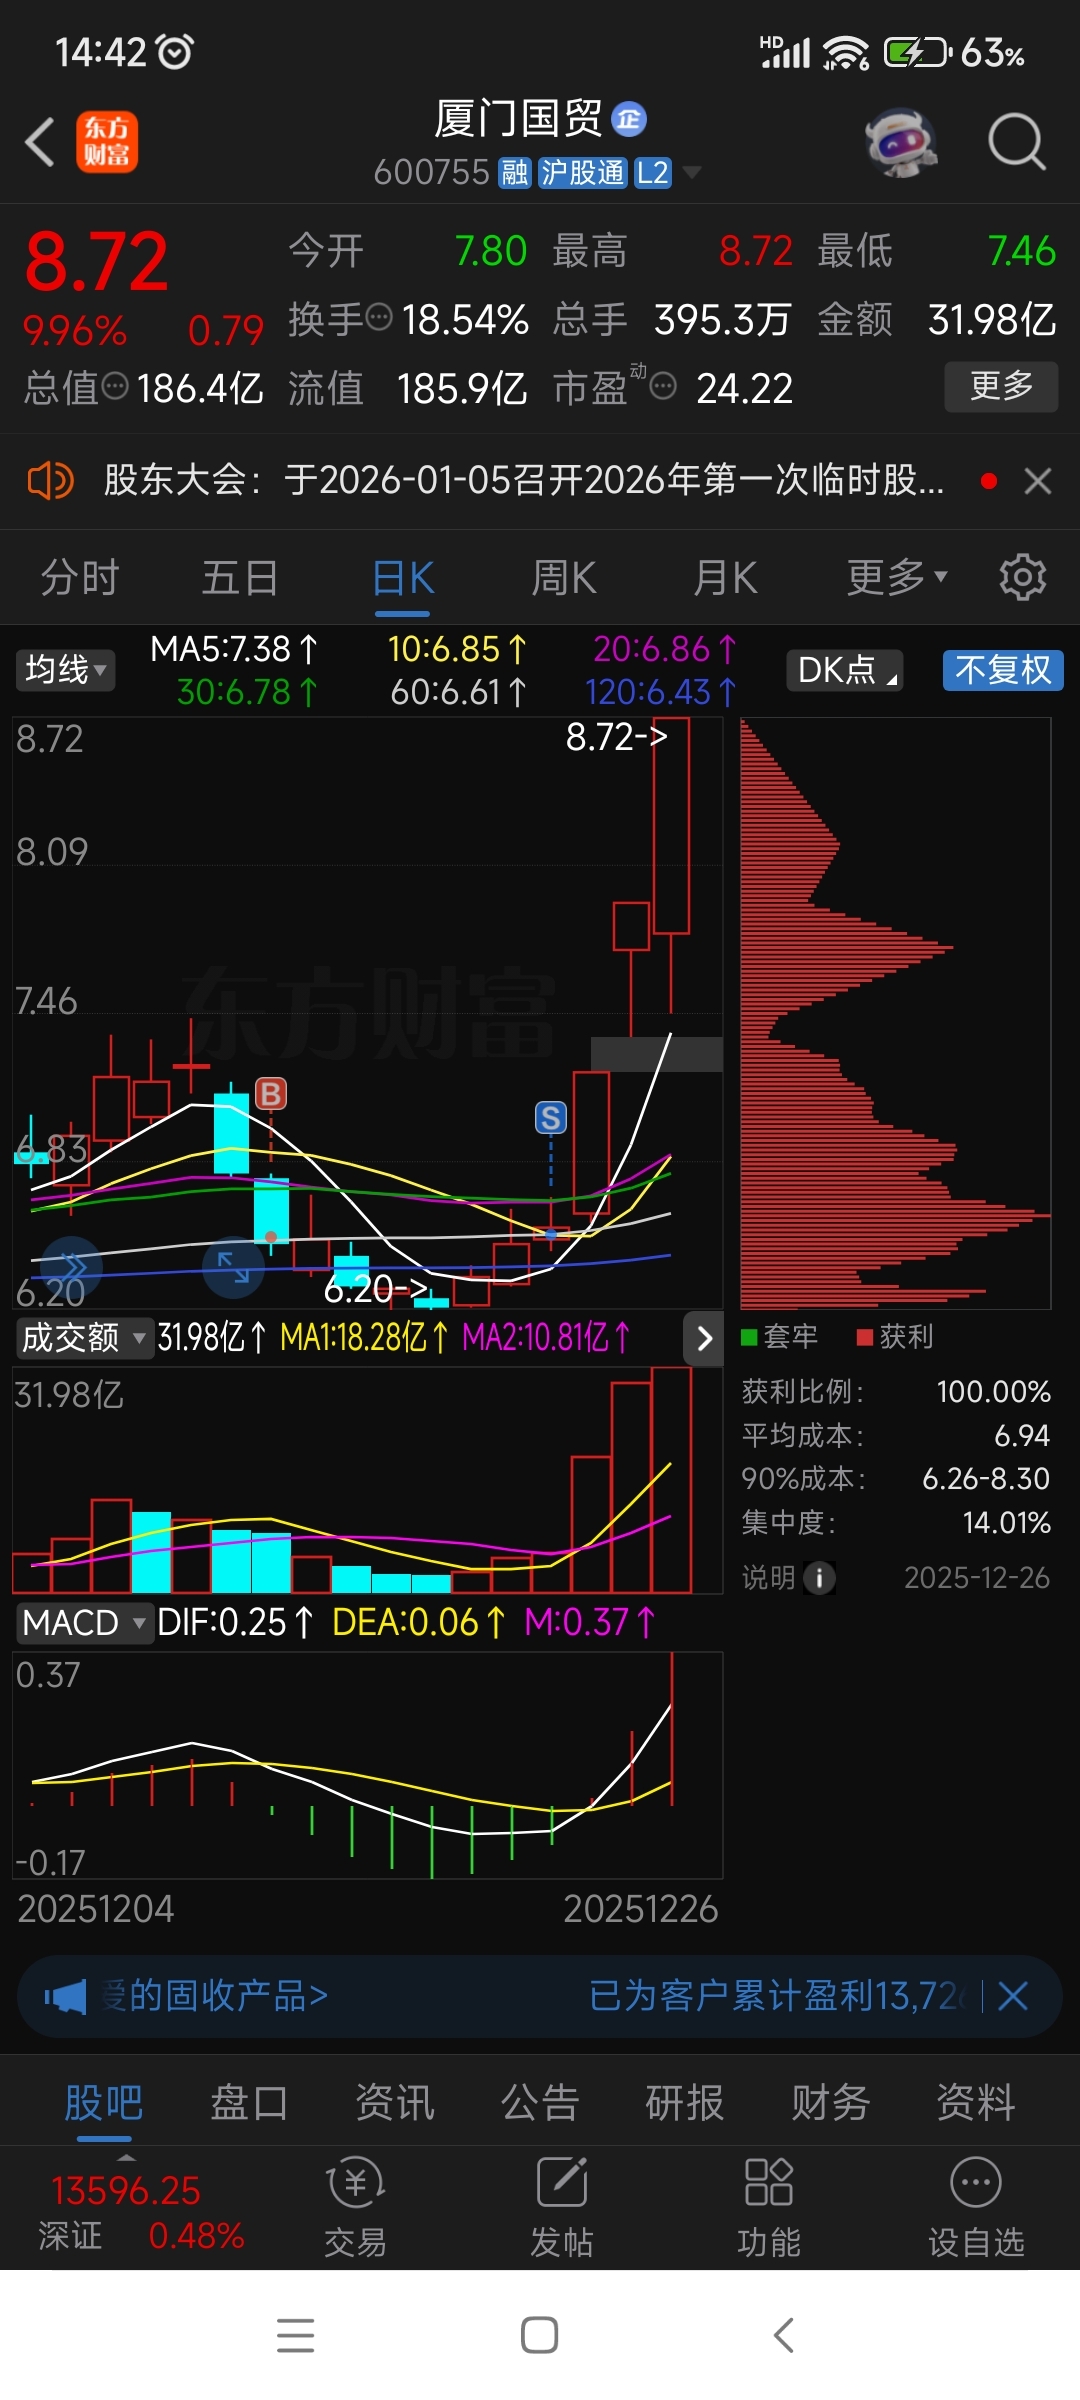Screen dimensions: 1080x2400
Task: Tap the blue 企 enterprise badge
Action: 629,120
